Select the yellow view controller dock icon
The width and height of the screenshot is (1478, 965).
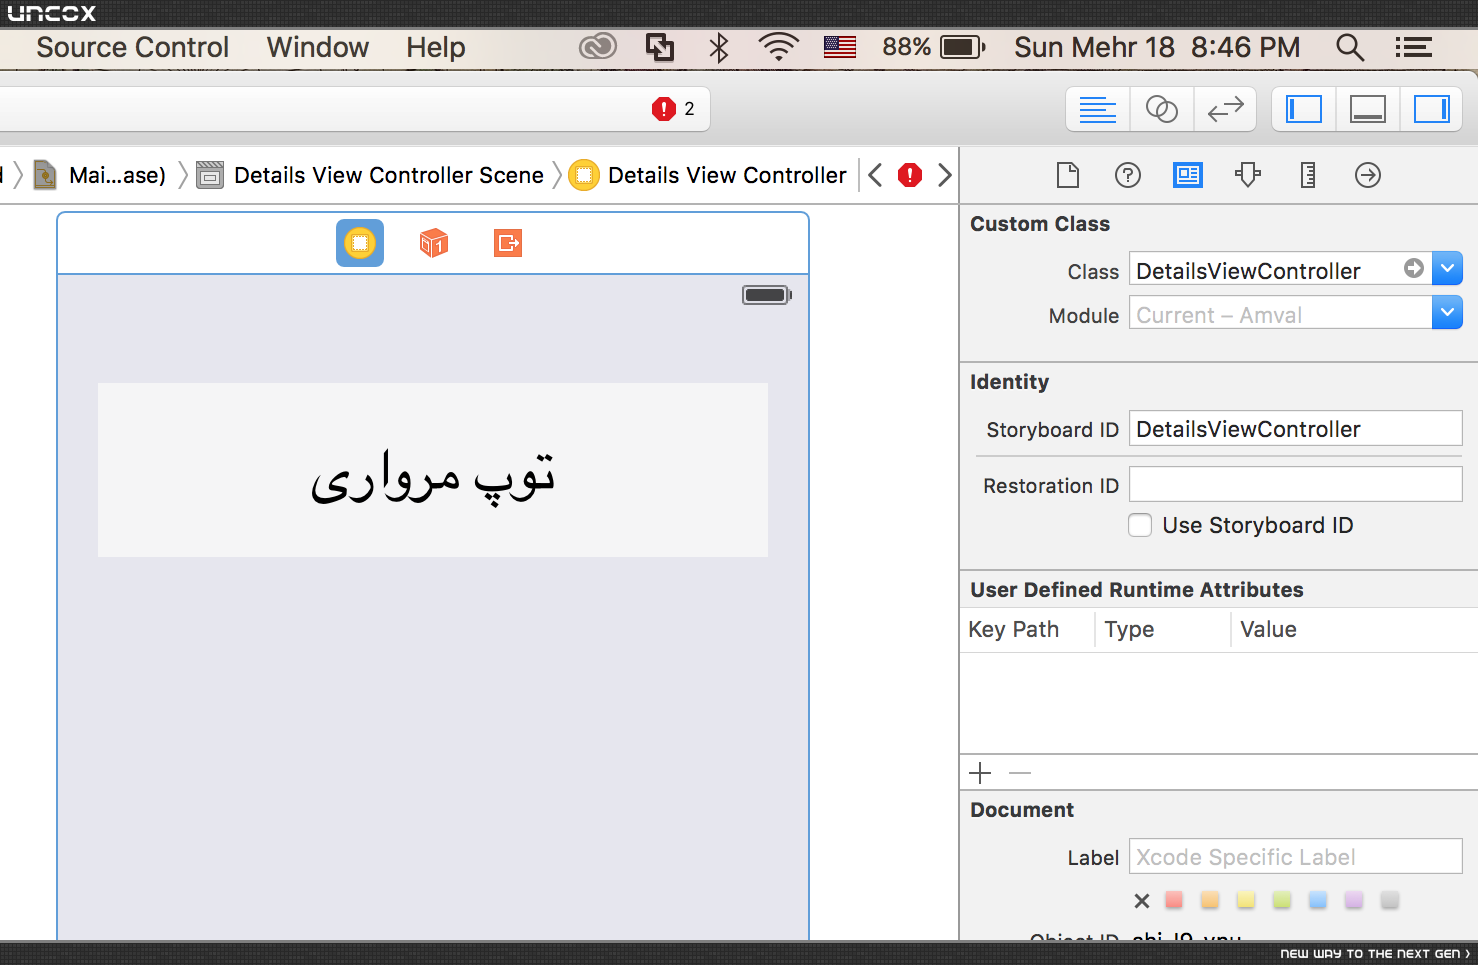point(360,243)
